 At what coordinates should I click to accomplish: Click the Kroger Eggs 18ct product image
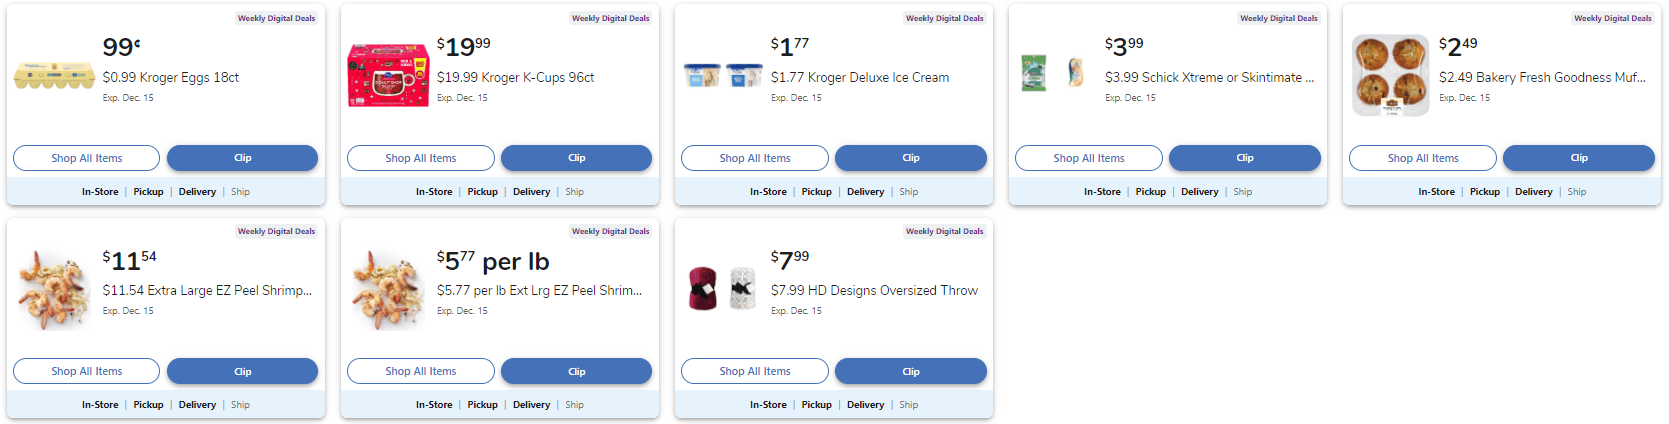54,75
